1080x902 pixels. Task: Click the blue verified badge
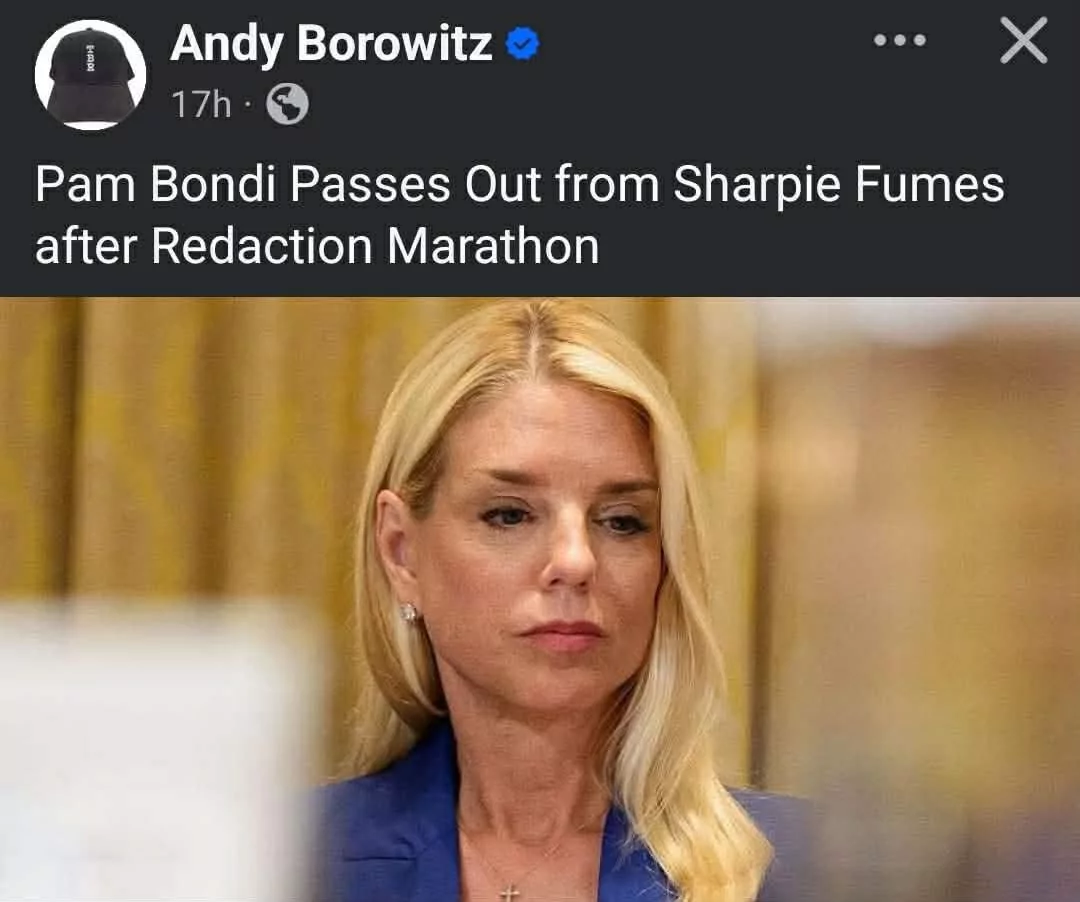point(523,43)
